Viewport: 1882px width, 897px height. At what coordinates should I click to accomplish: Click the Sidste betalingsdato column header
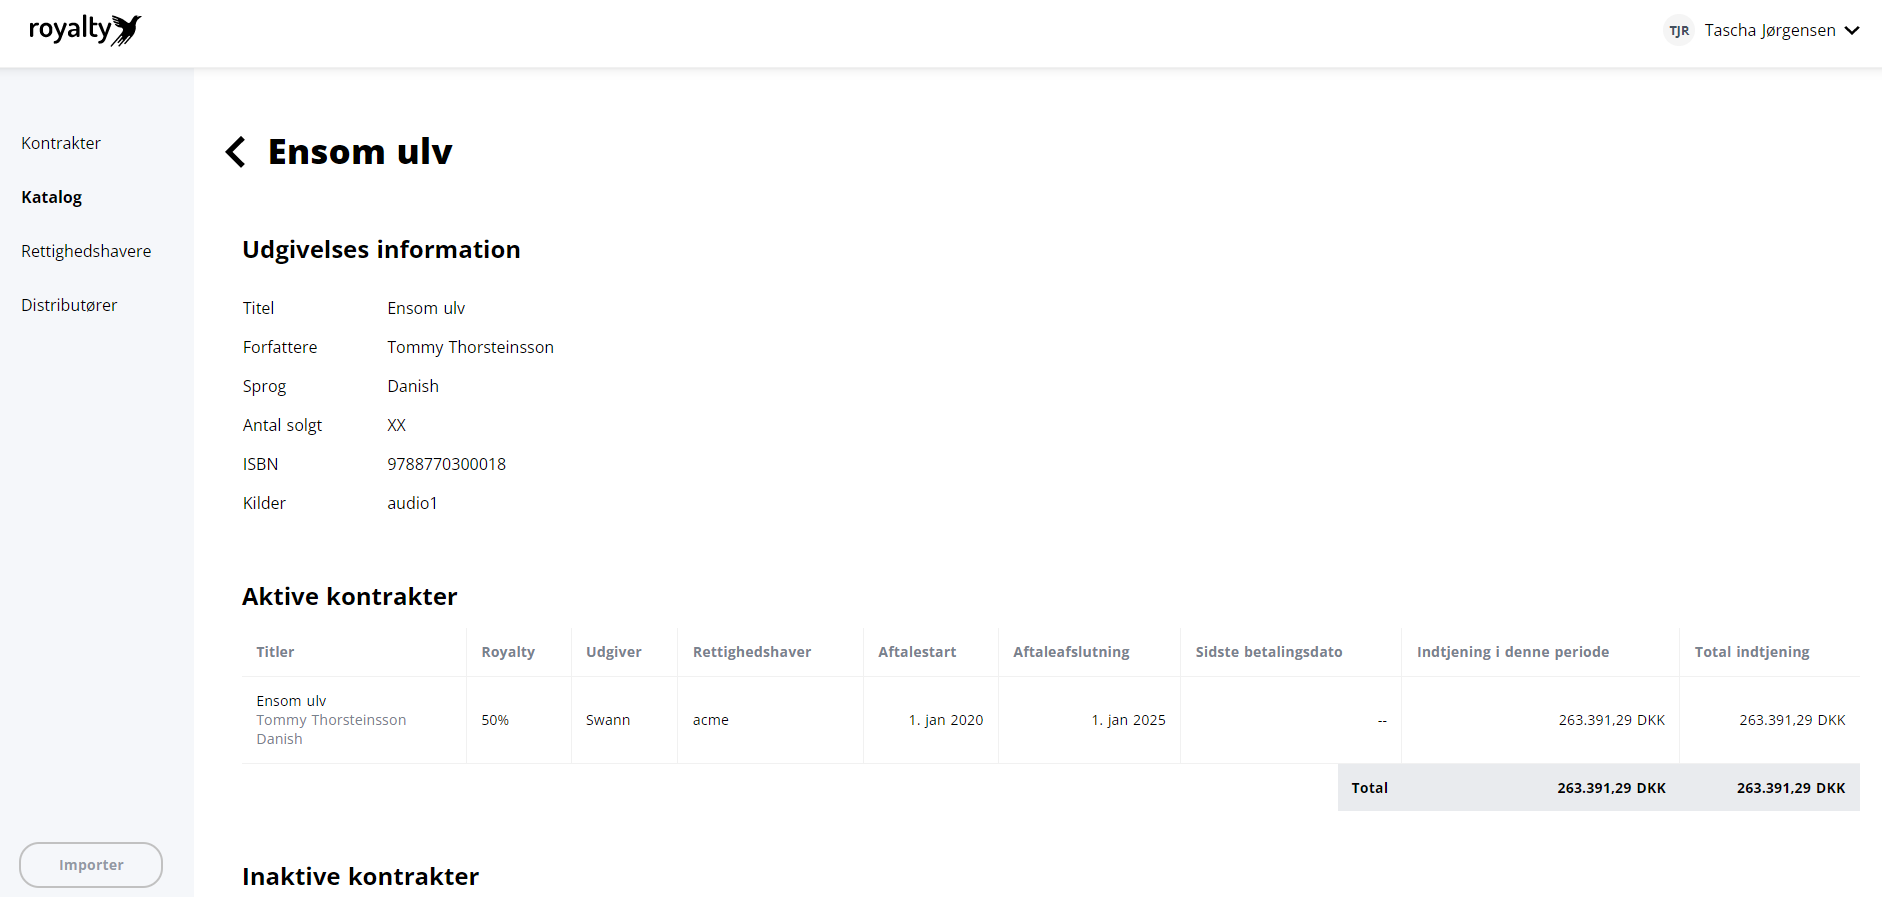coord(1269,652)
